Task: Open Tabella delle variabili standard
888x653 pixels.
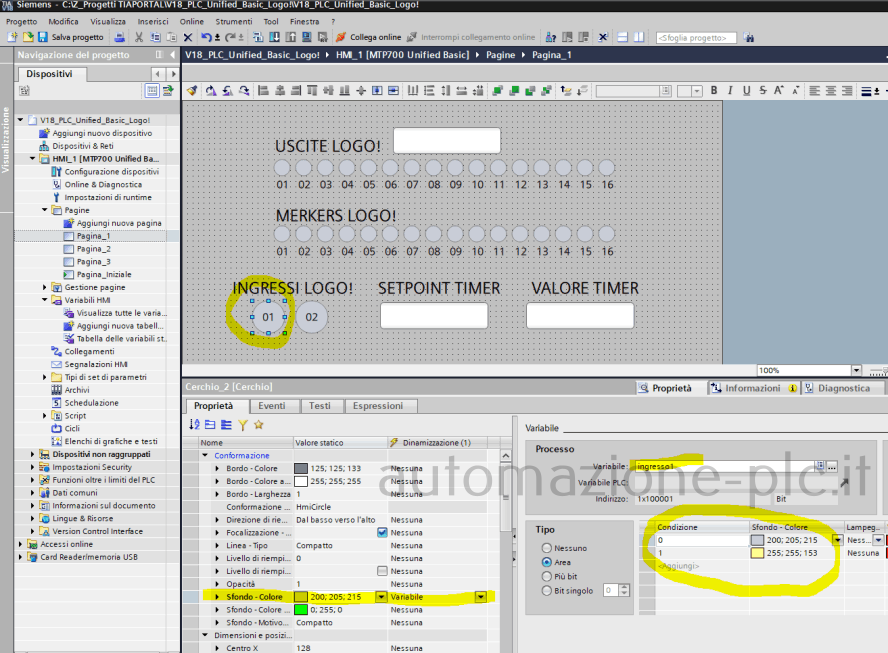Action: coord(121,339)
